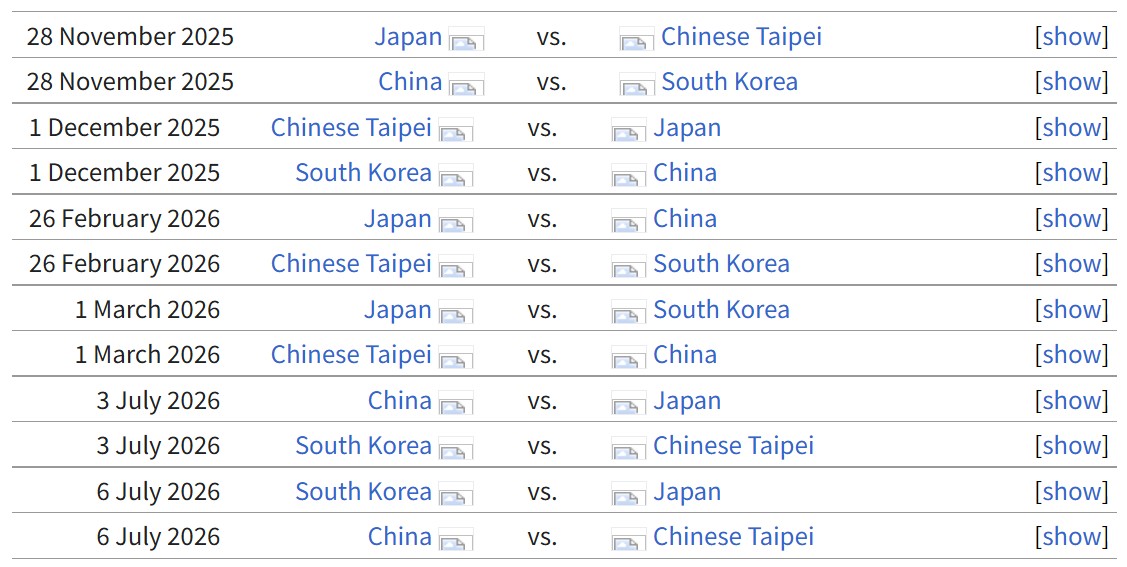Click Chinese Taipei's home flag icon, 1 December
This screenshot has height=567, width=1127.
[x=455, y=132]
